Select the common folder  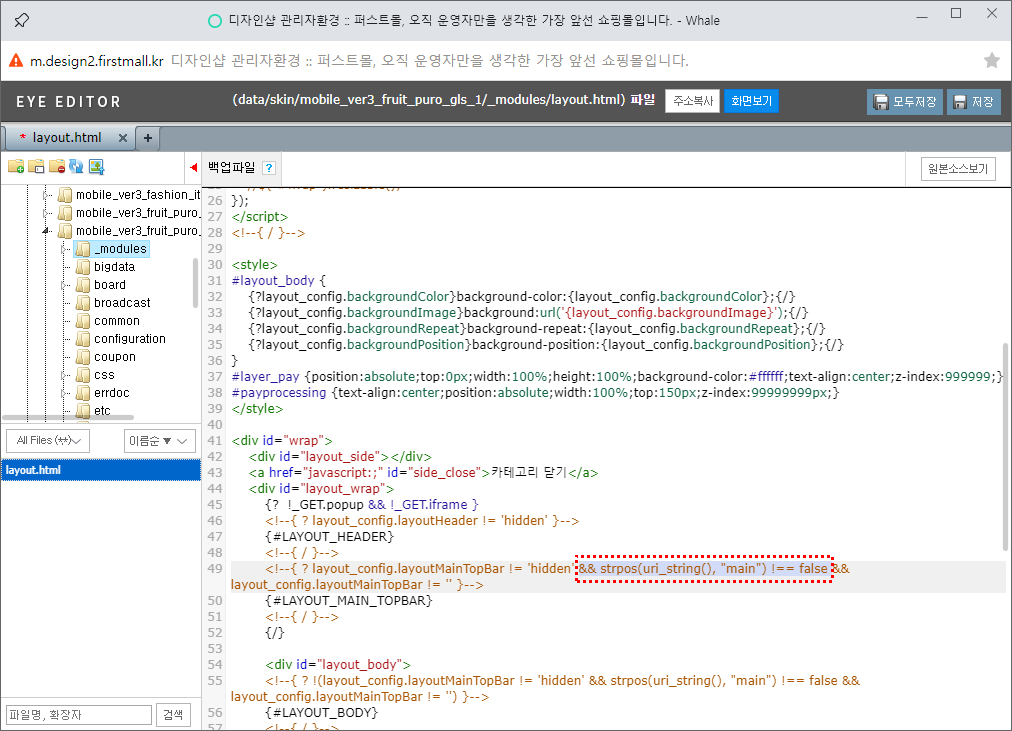click(x=117, y=321)
